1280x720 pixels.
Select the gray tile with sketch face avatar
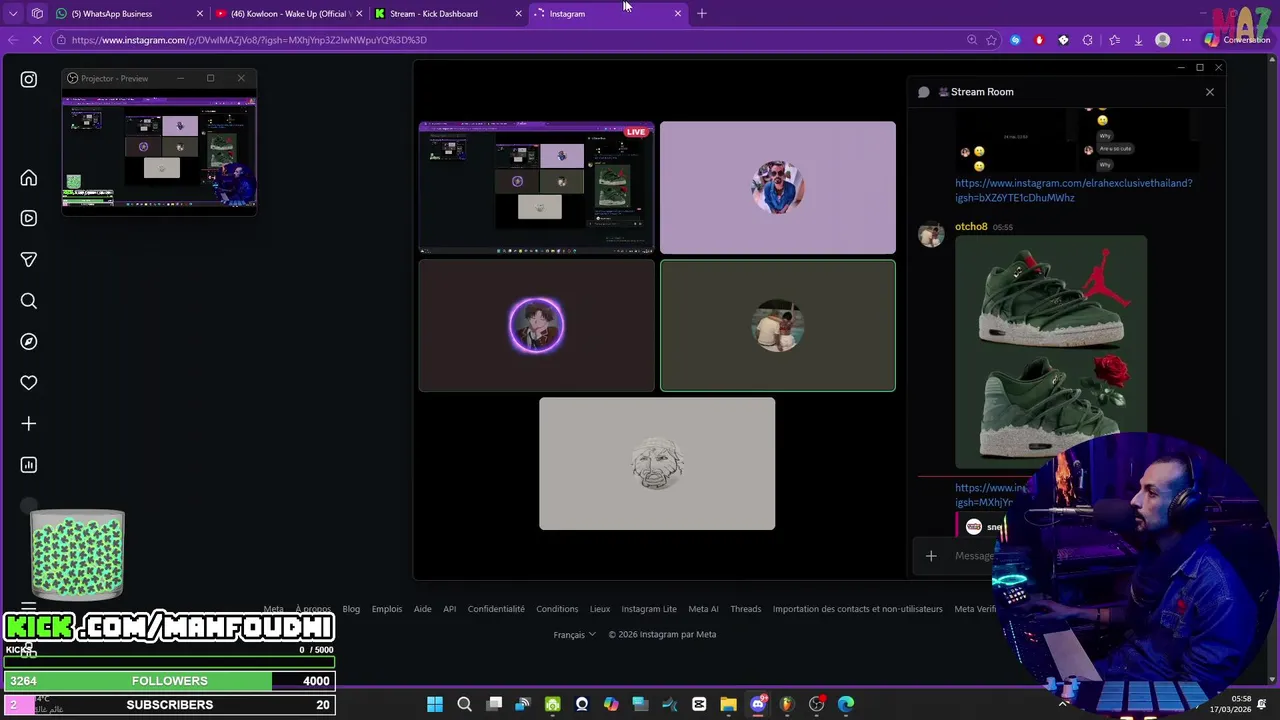click(657, 464)
